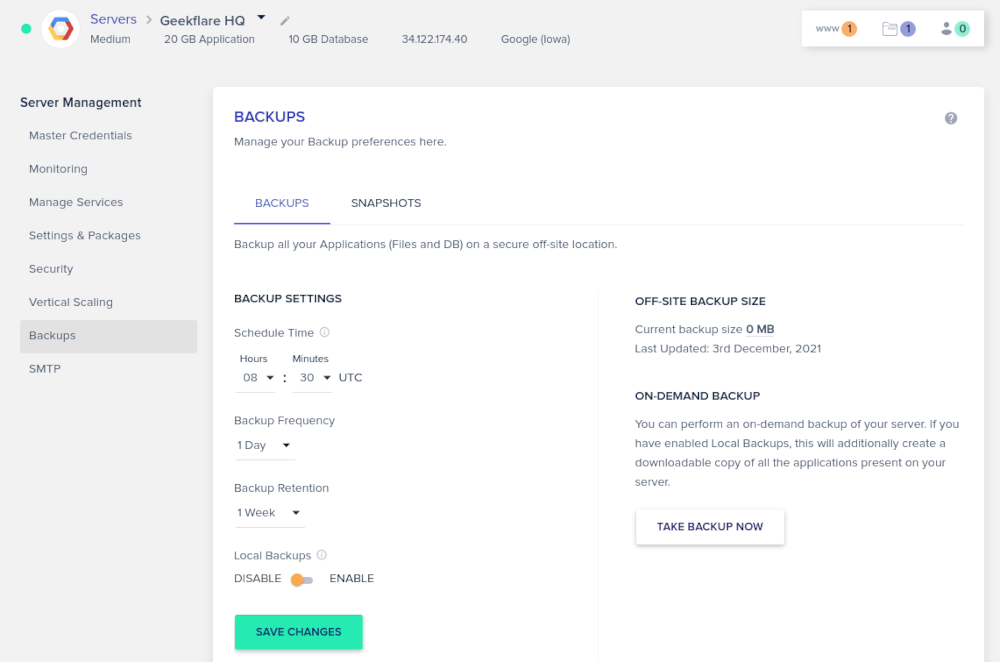Click the help question mark icon
Image resolution: width=1000 pixels, height=662 pixels.
click(x=951, y=118)
